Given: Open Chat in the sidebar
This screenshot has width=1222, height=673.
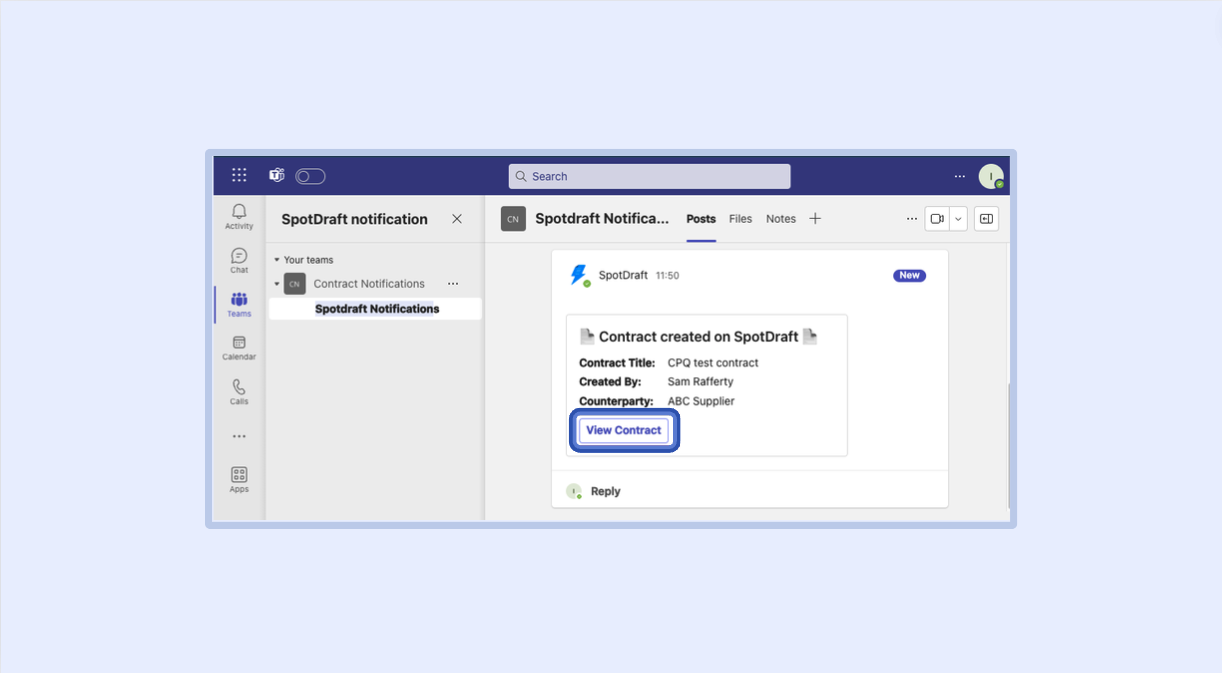Looking at the screenshot, I should click(x=239, y=261).
